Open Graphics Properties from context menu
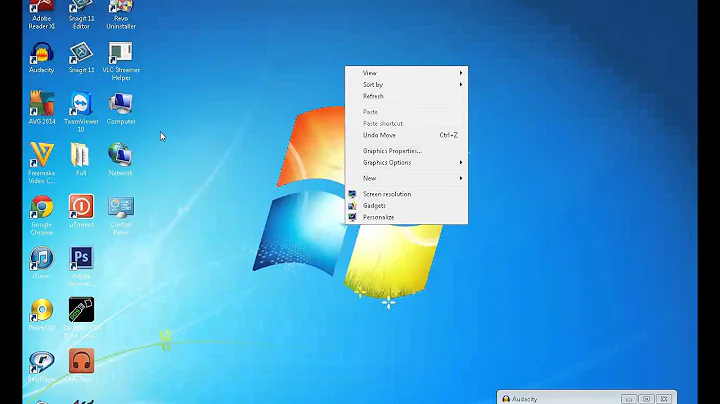This screenshot has height=404, width=720. pyautogui.click(x=406, y=151)
